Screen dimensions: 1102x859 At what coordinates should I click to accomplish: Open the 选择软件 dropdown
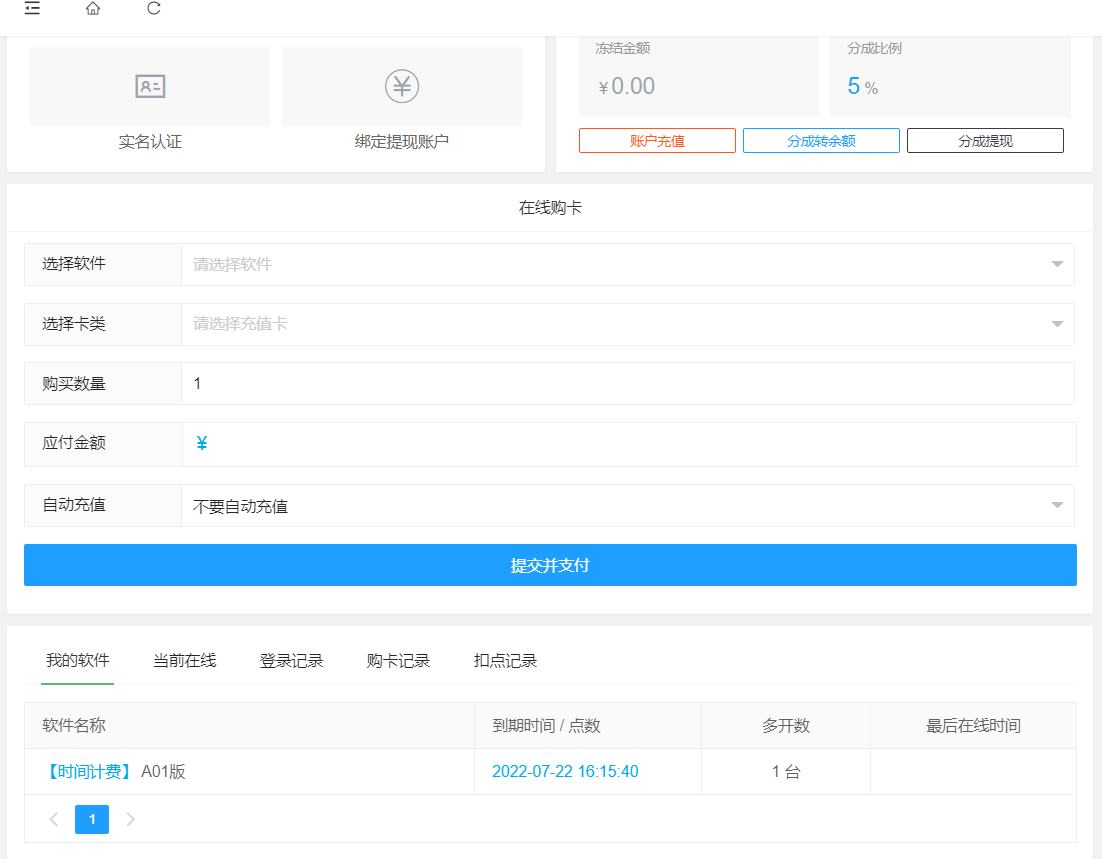pos(627,265)
